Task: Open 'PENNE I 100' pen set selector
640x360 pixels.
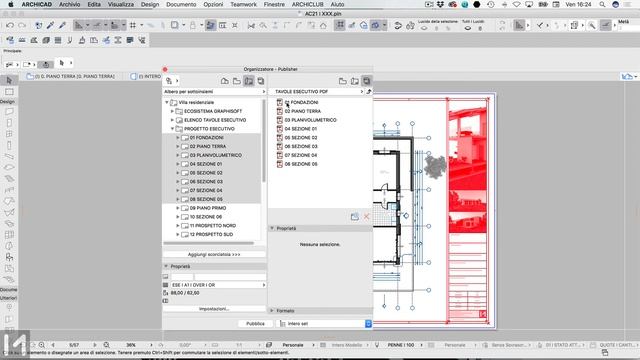Action: (x=401, y=345)
